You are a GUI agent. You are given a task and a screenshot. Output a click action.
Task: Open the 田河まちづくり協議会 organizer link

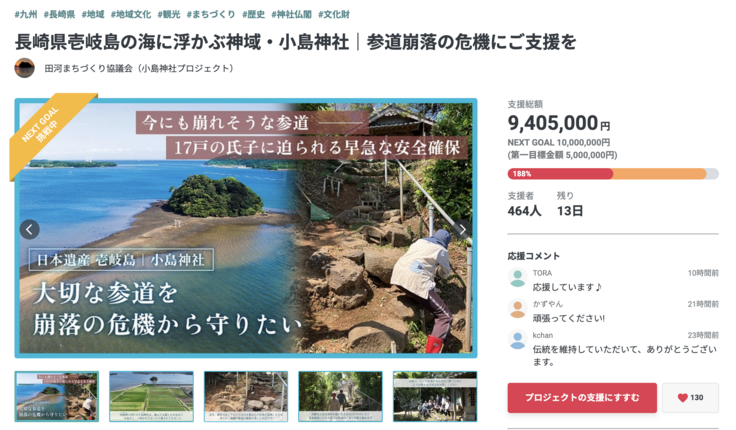(x=139, y=69)
